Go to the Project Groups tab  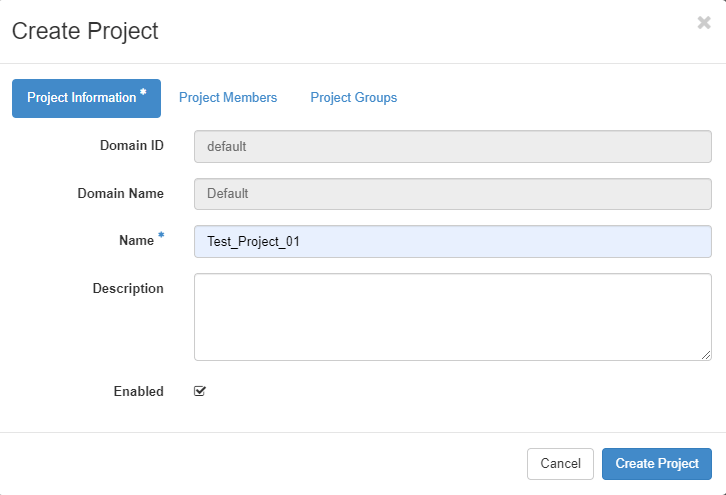tap(353, 98)
